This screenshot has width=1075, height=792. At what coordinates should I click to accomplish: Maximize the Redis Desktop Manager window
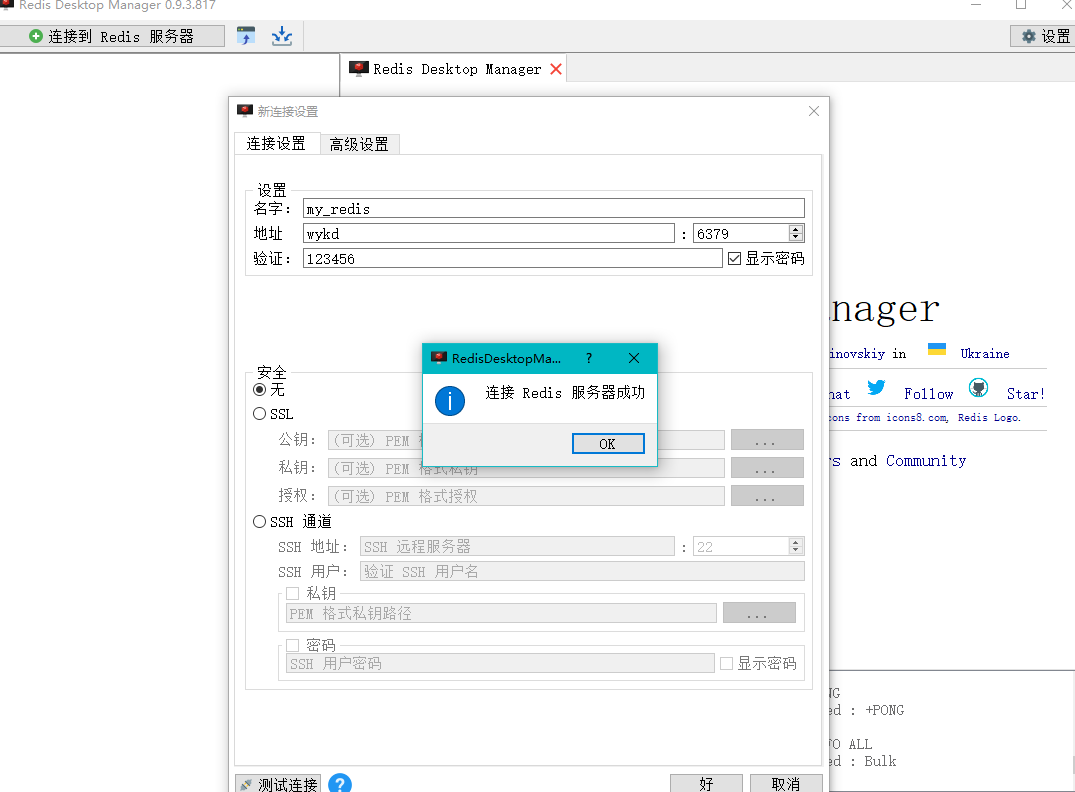(x=1021, y=5)
